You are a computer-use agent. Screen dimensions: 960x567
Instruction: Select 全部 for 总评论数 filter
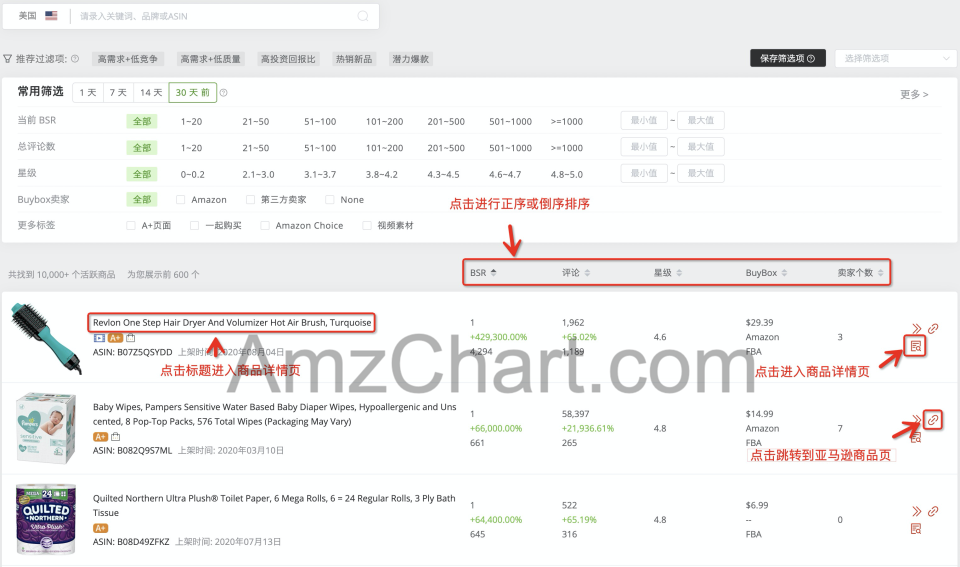pyautogui.click(x=142, y=148)
